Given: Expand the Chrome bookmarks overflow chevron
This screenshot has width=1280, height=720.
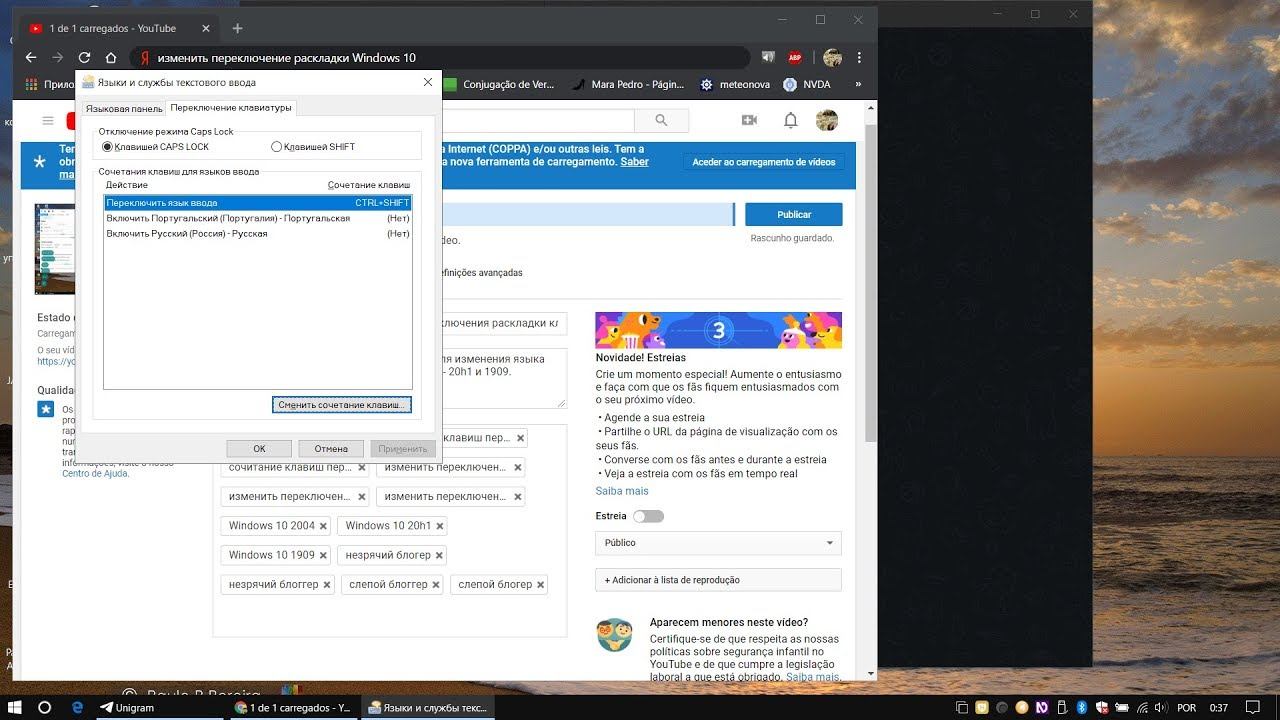Looking at the screenshot, I should click(858, 85).
